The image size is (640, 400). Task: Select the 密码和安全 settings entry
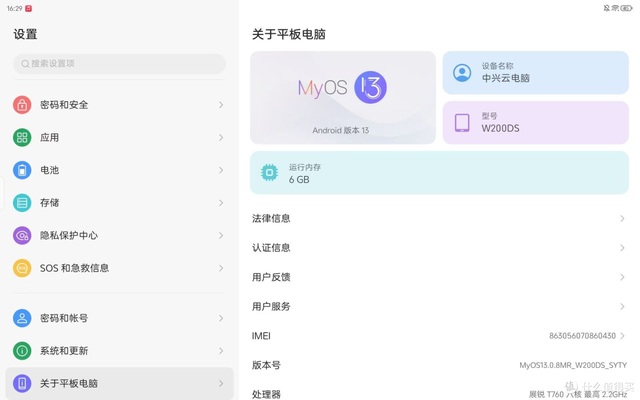point(119,105)
